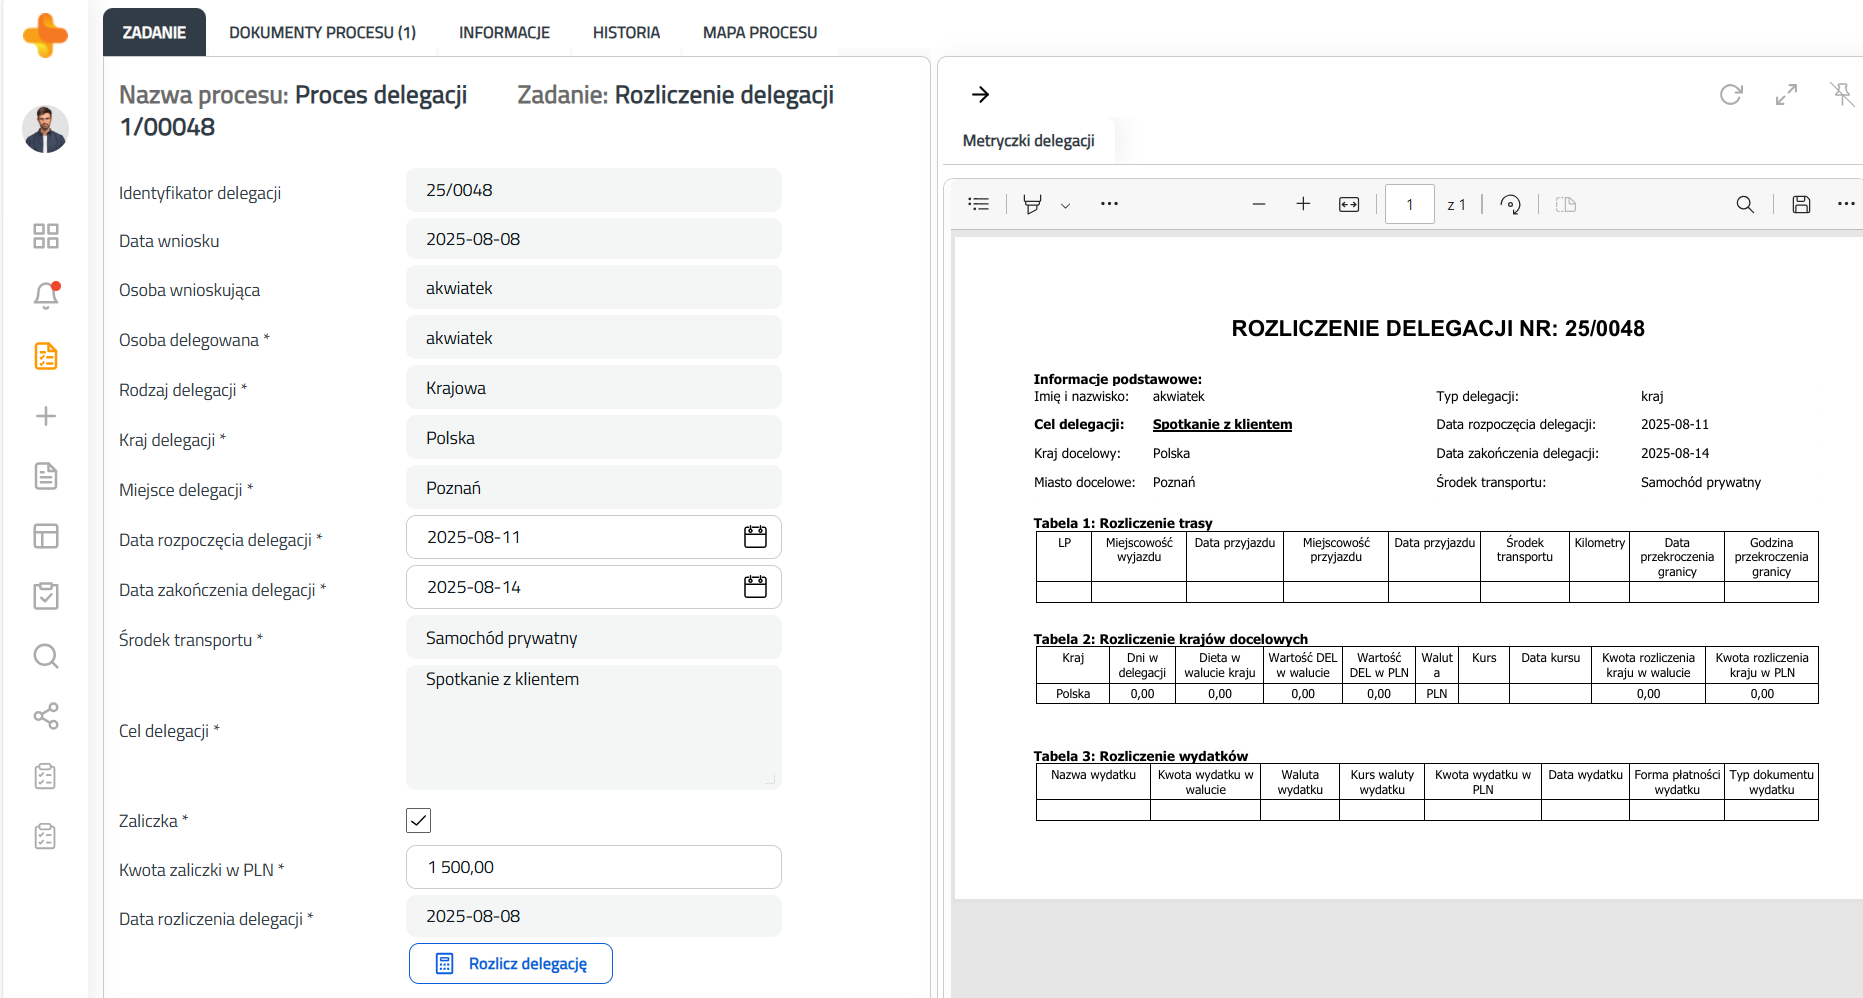Switch to ZADANIE tab
1863x998 pixels.
154,32
